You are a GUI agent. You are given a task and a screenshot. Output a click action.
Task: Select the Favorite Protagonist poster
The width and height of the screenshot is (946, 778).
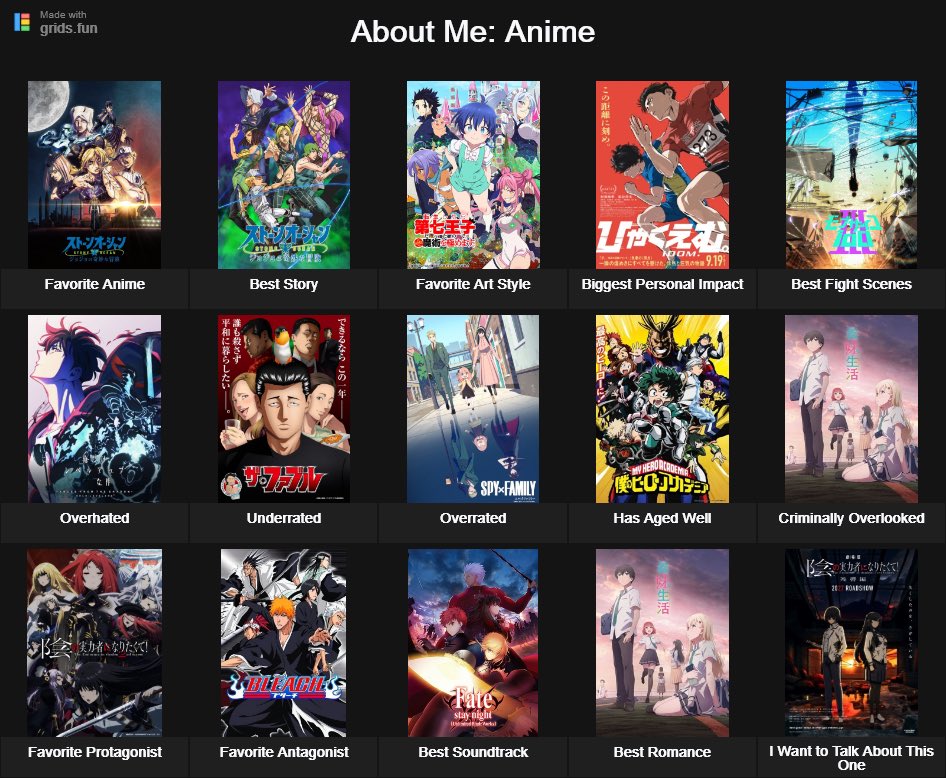click(x=94, y=643)
